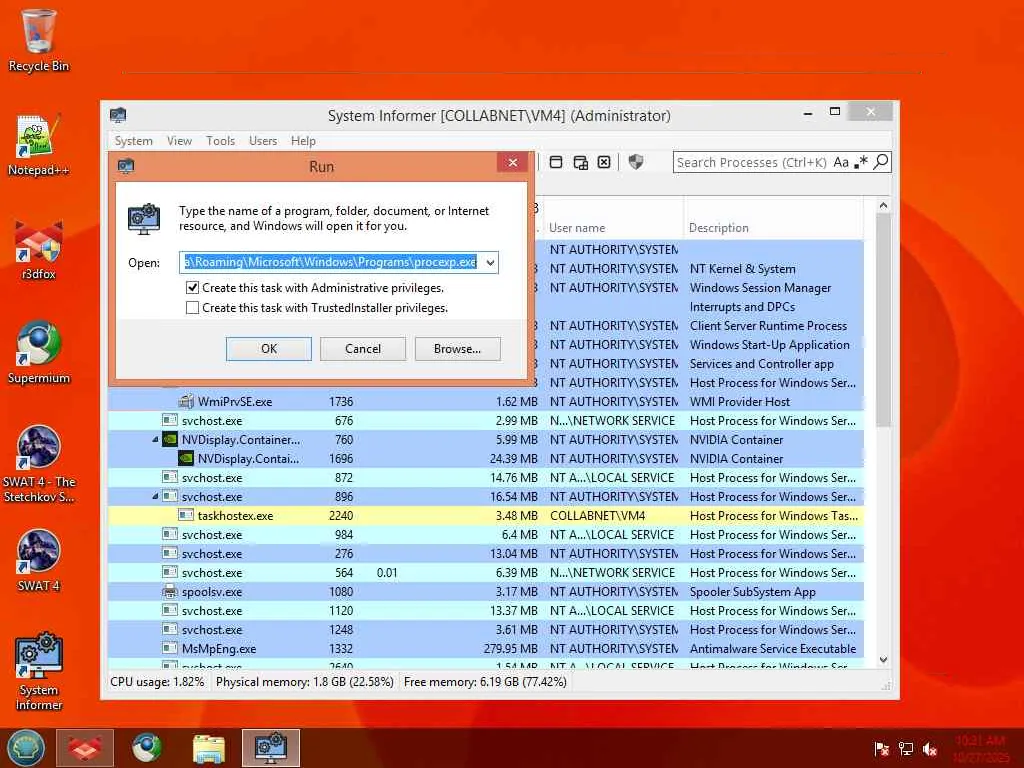Click COLLABNET\VM4 user name cell
The height and width of the screenshot is (768, 1024).
point(598,515)
